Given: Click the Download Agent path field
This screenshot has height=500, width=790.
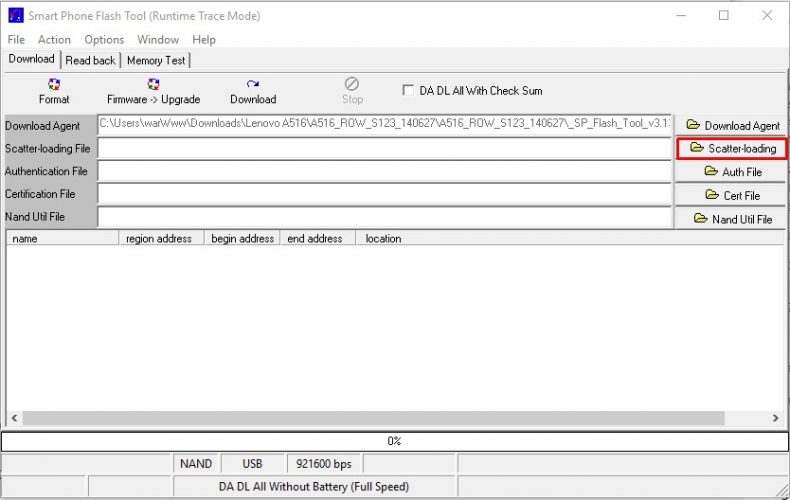Looking at the screenshot, I should coord(384,125).
